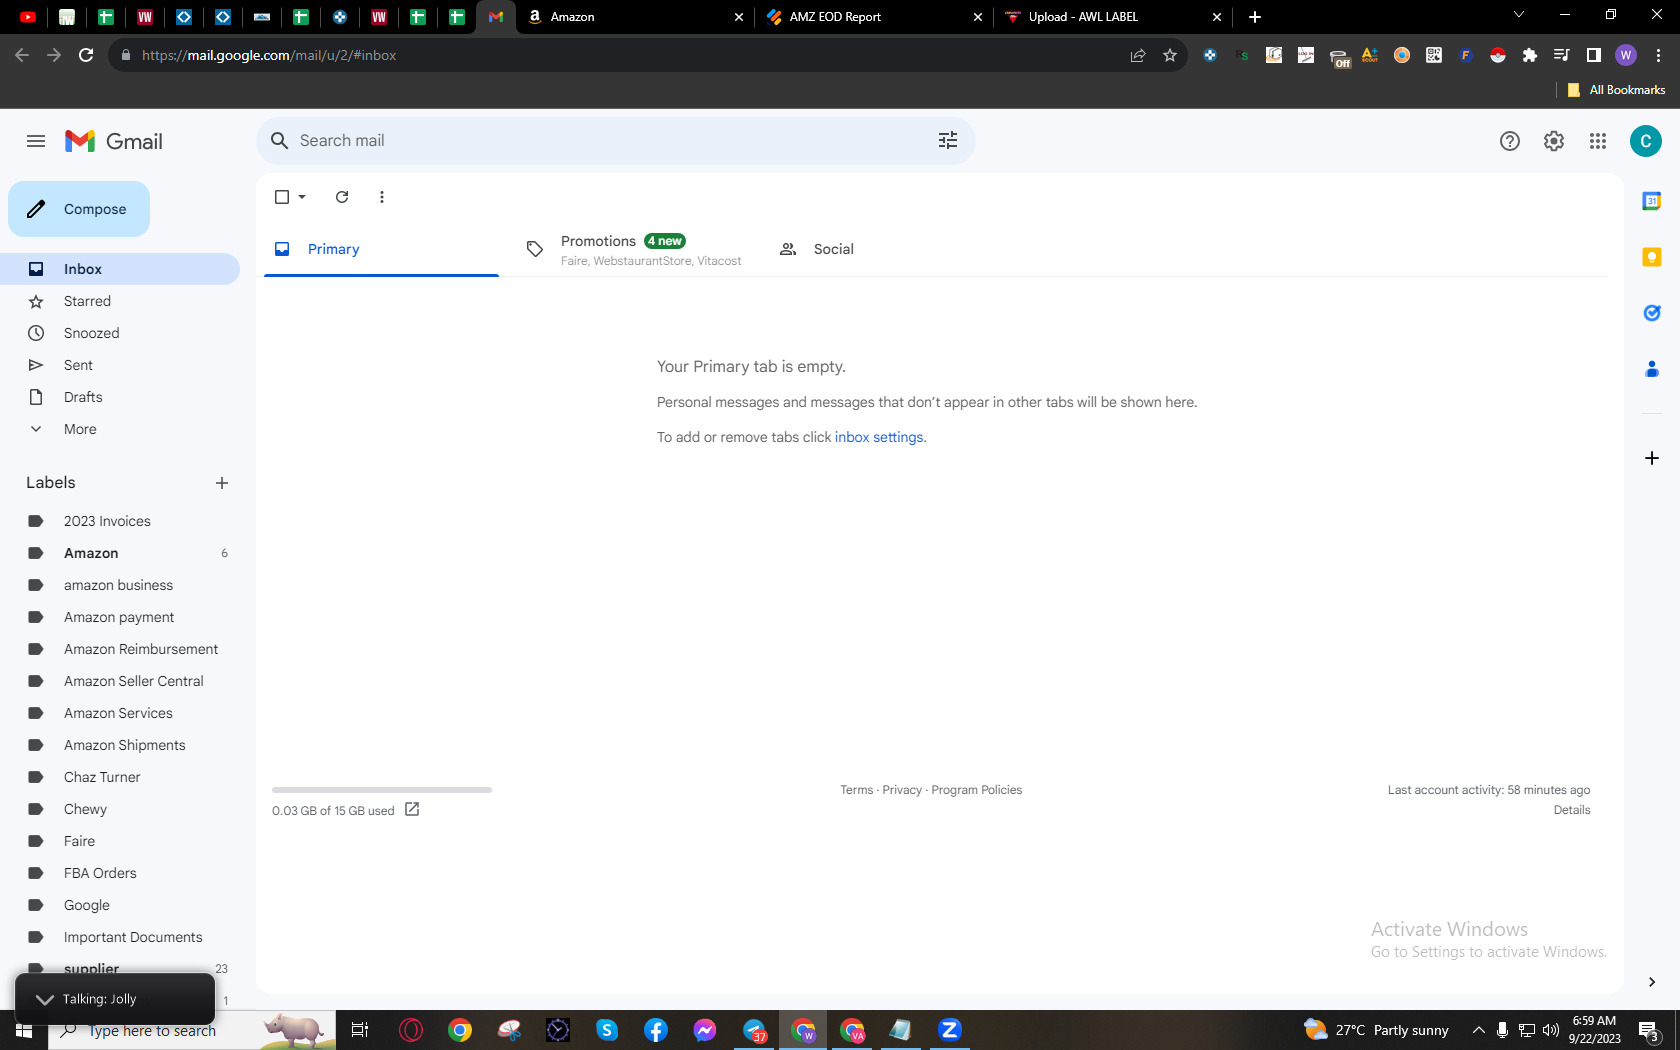This screenshot has height=1050, width=1680.
Task: Open Zoom from the taskbar
Action: click(950, 1030)
